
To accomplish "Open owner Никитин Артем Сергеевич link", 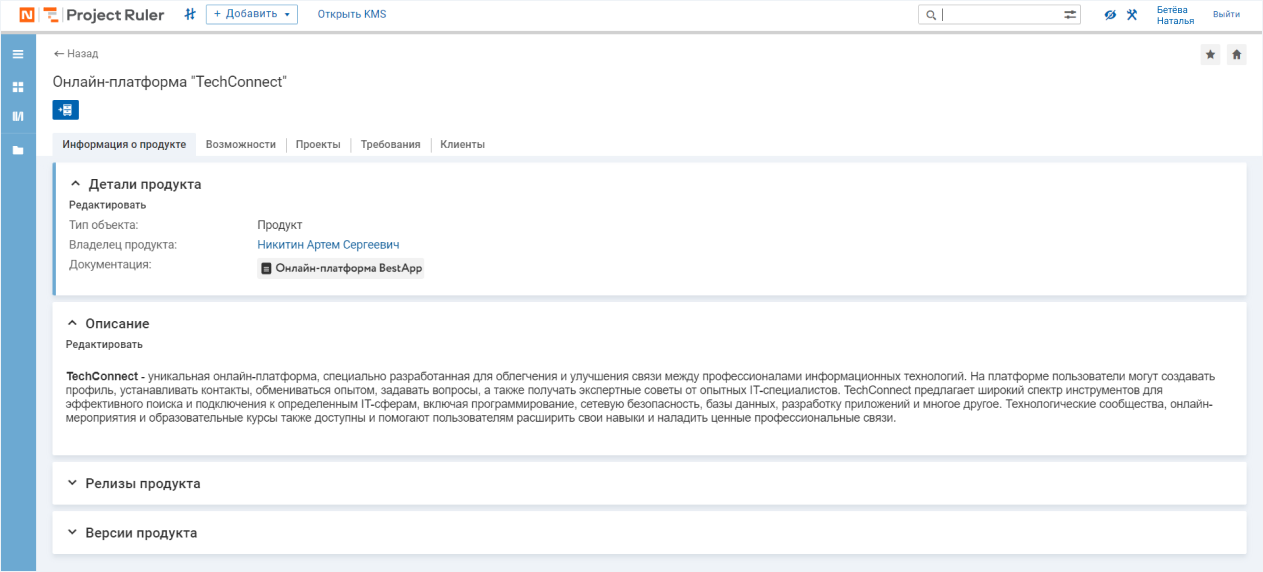I will pyautogui.click(x=328, y=244).
